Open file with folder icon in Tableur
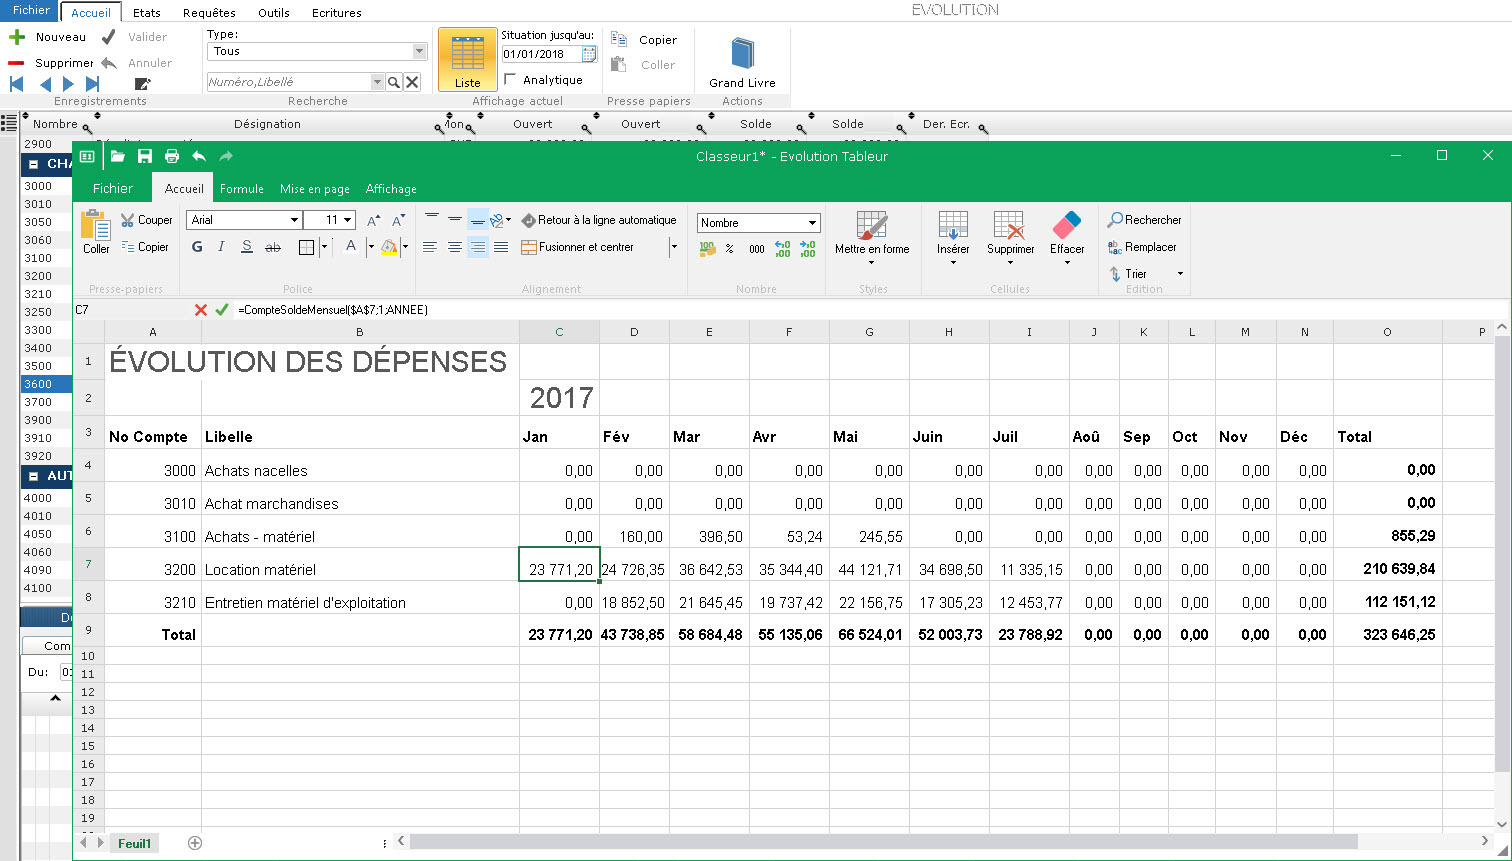The image size is (1512, 861). click(118, 156)
